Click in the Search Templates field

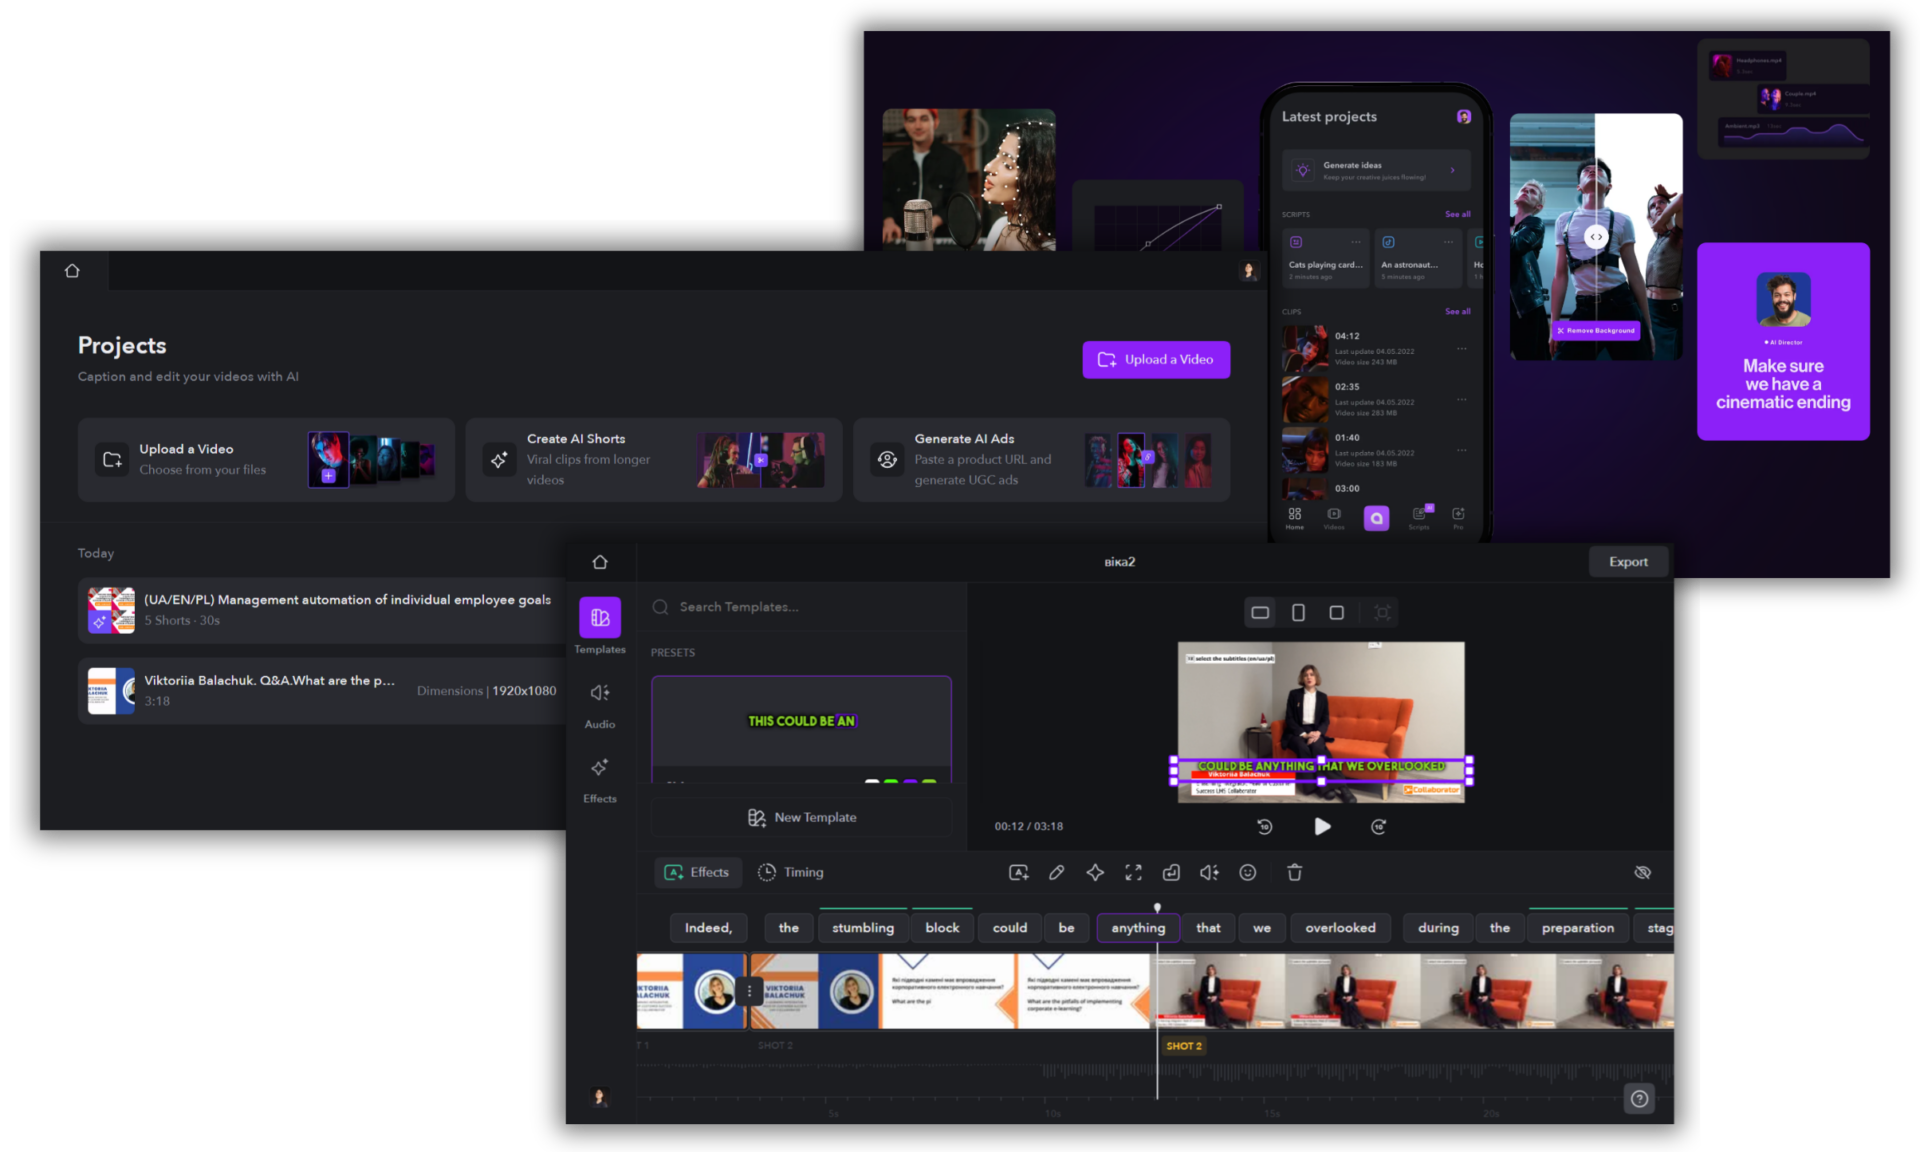(802, 607)
